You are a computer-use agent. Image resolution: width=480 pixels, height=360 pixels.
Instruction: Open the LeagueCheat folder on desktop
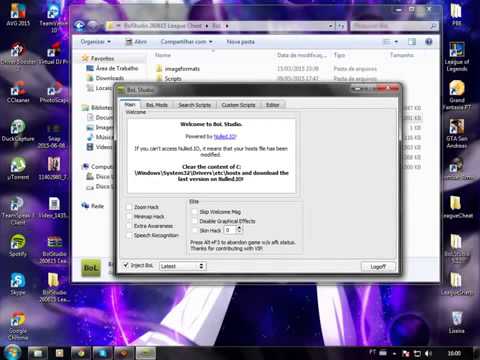(456, 207)
